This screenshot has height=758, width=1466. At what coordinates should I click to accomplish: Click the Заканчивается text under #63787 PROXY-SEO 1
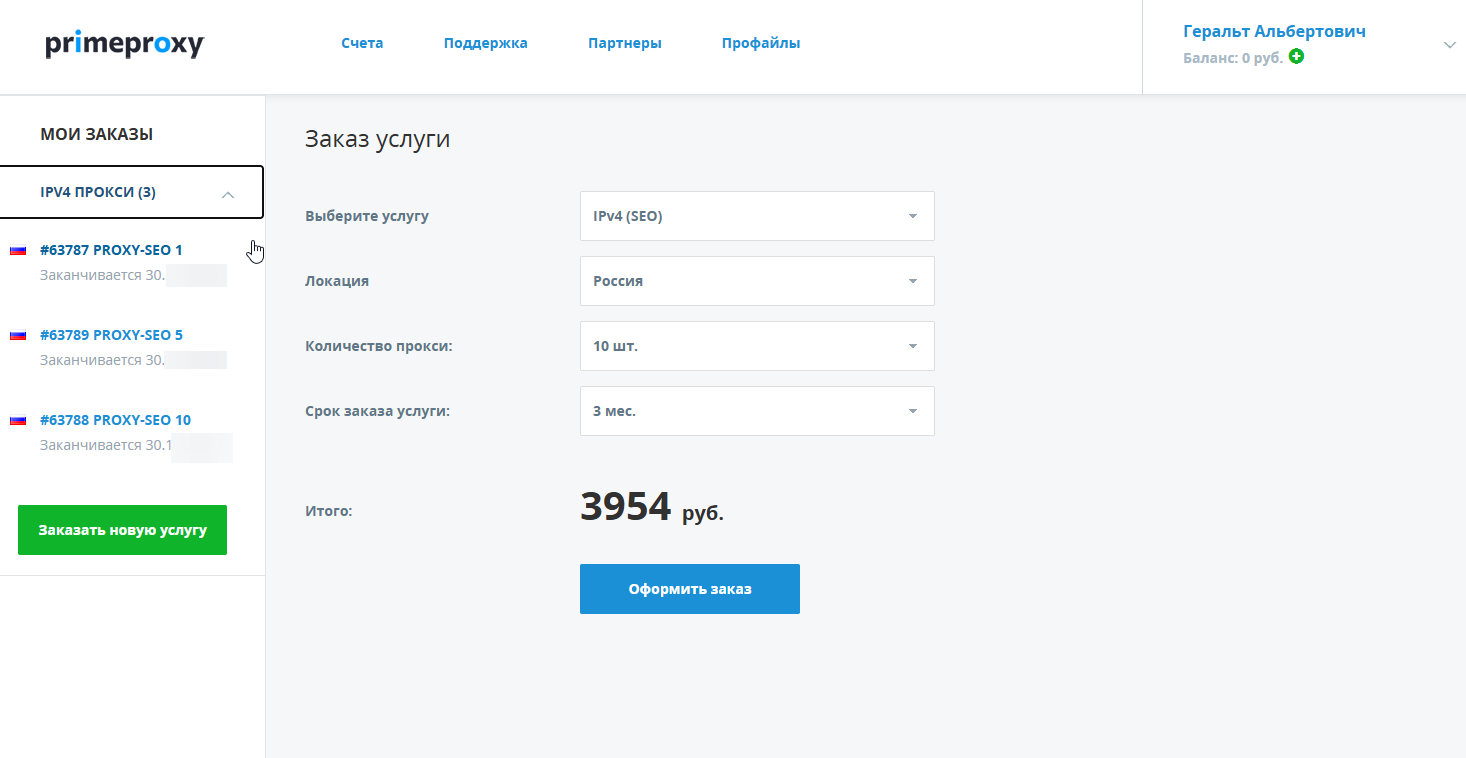[102, 275]
